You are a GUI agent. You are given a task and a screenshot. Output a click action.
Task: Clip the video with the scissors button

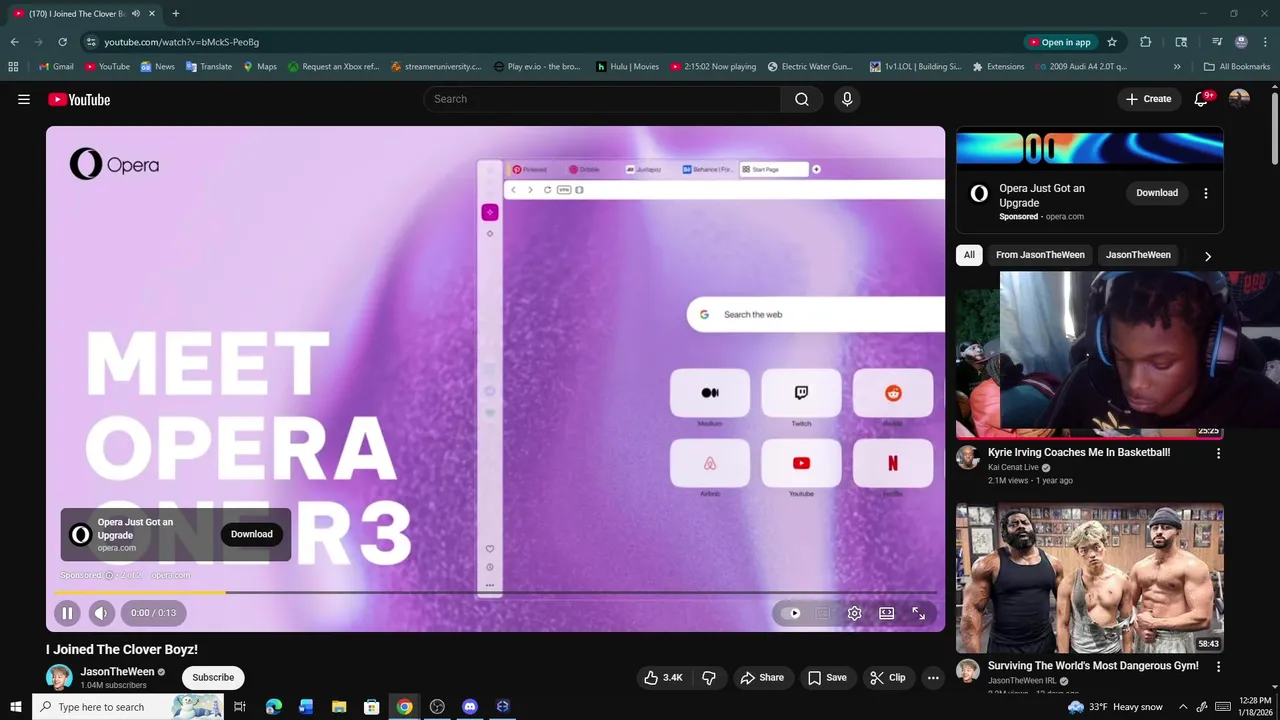pos(888,677)
